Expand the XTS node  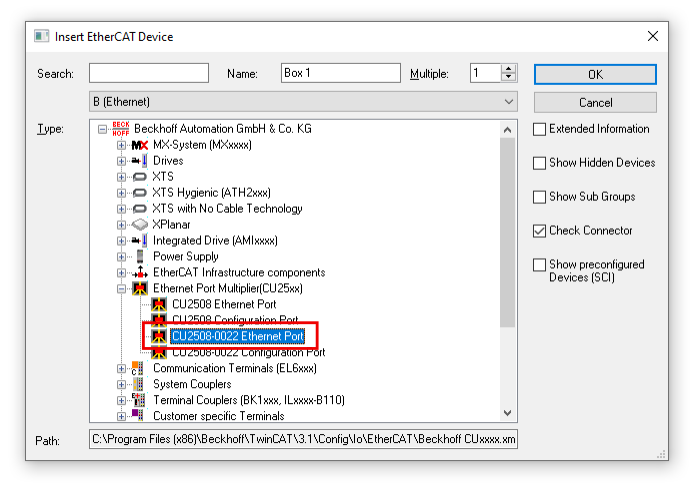pyautogui.click(x=121, y=177)
